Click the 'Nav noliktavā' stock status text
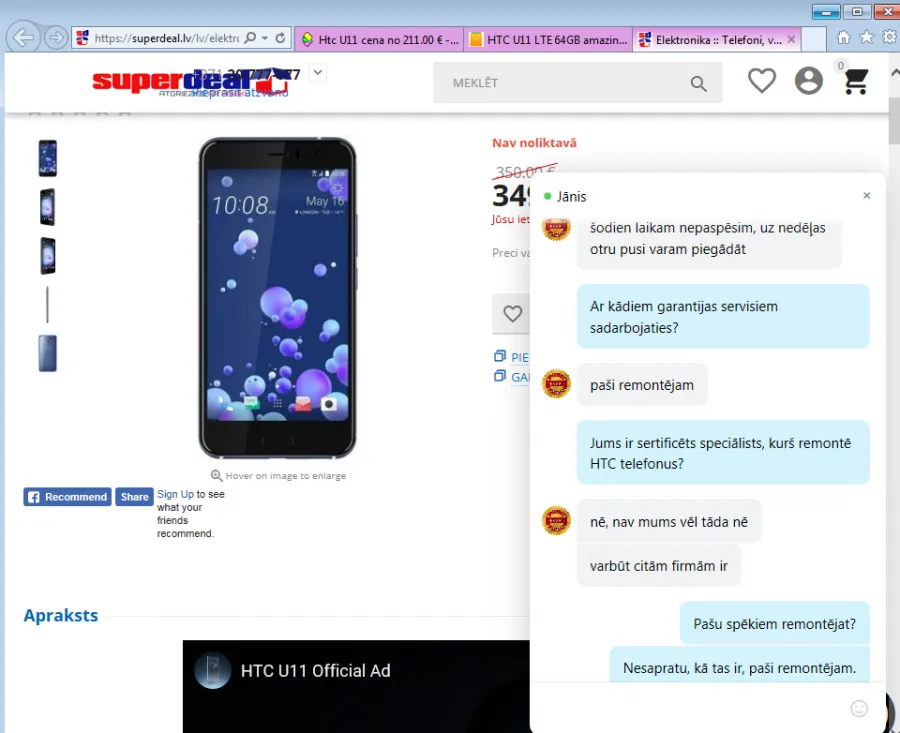 pyautogui.click(x=534, y=143)
